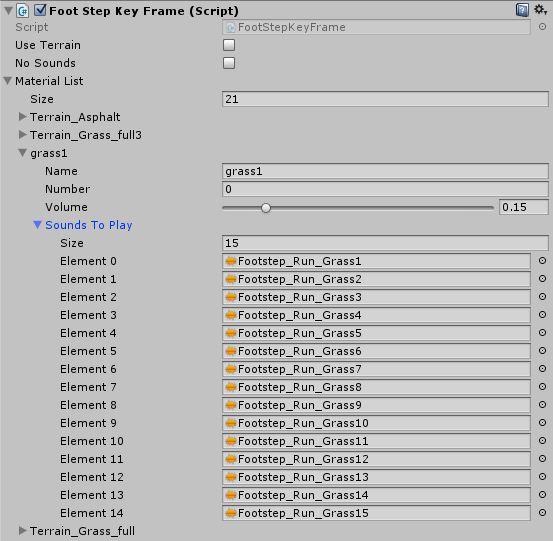Collapse the grass1 entry
The height and width of the screenshot is (541, 553).
23,153
